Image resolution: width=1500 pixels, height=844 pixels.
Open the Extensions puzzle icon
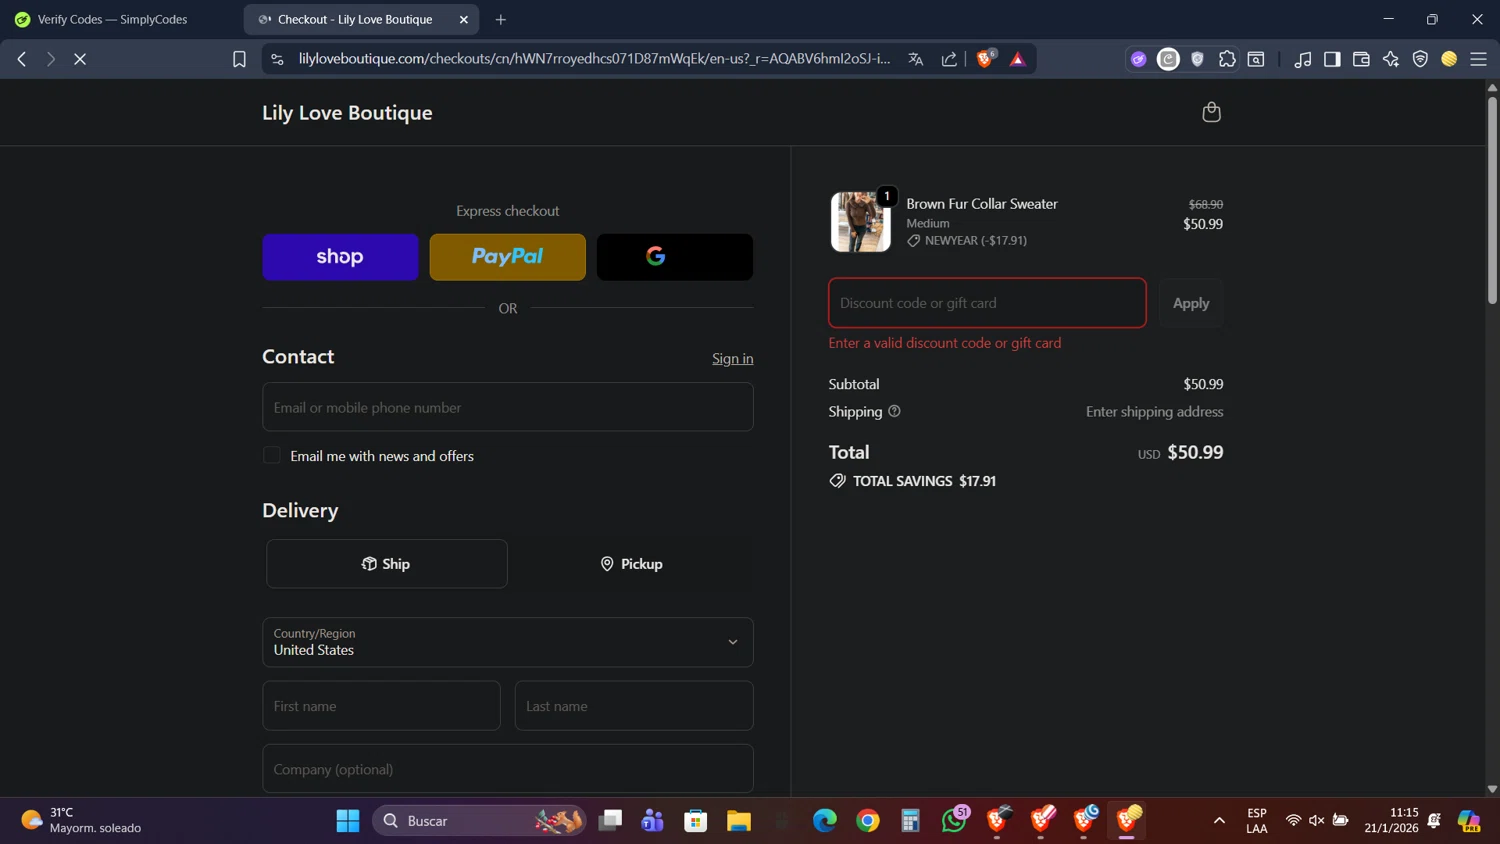[x=1227, y=59]
